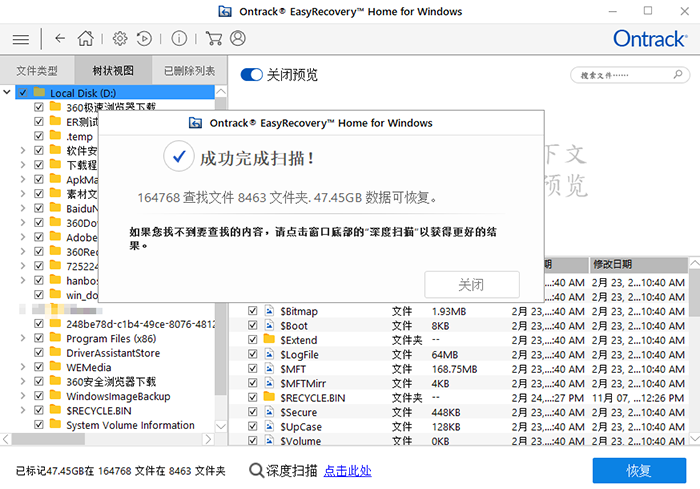
Task: Uncheck the System Volume Information checkbox
Action: [x=39, y=425]
